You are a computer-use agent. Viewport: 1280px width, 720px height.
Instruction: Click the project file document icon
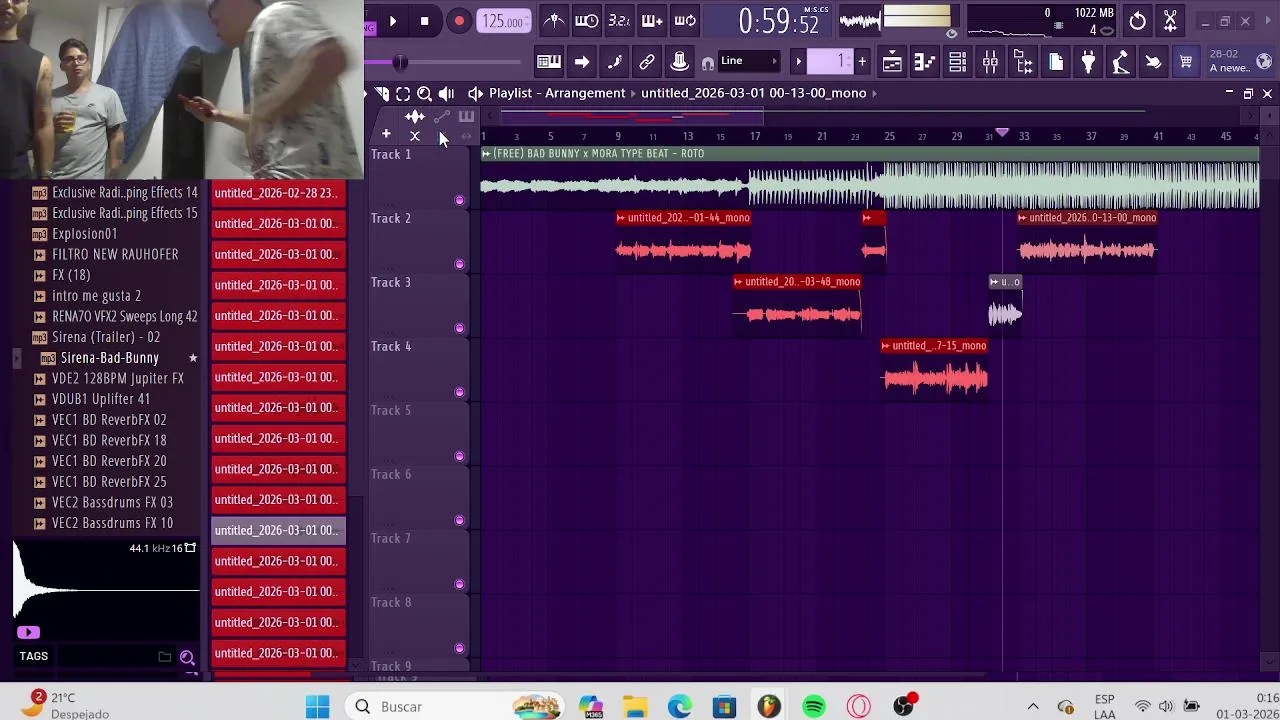(x=1056, y=62)
